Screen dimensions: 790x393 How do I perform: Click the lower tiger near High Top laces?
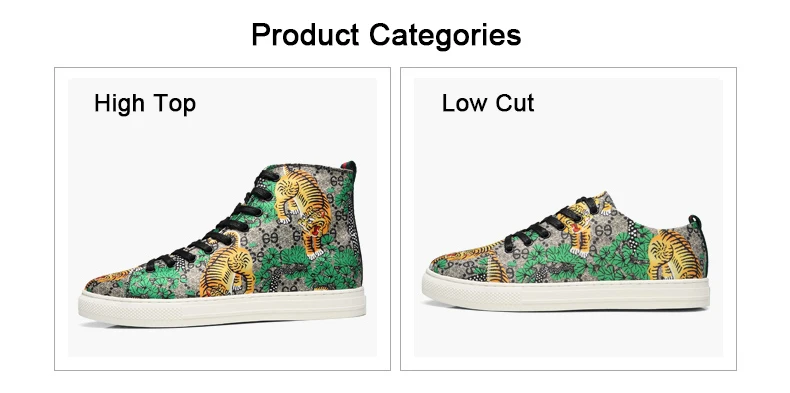[x=228, y=264]
